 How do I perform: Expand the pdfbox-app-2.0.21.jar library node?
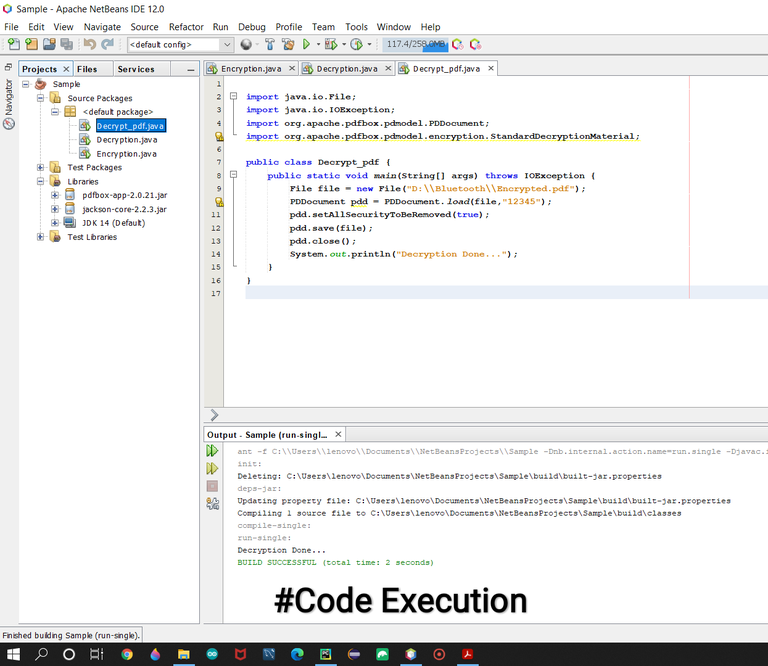click(x=55, y=196)
